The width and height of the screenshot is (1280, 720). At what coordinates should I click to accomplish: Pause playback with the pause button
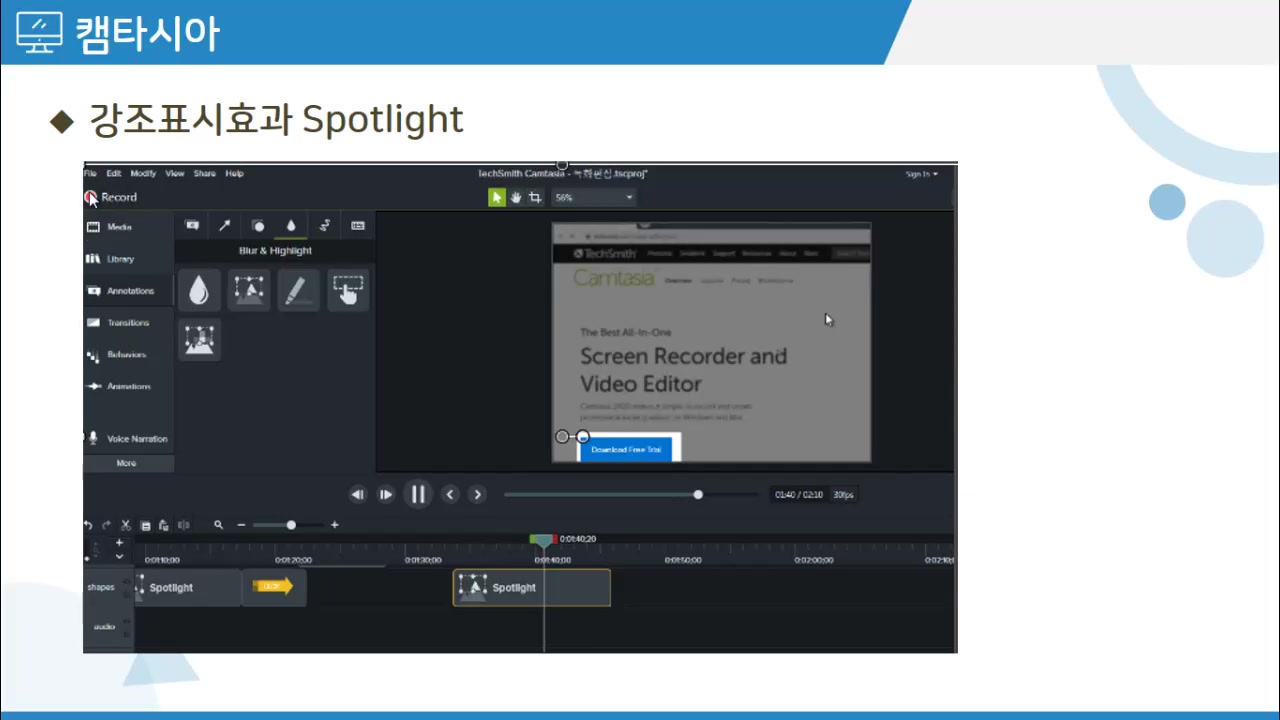(x=418, y=494)
